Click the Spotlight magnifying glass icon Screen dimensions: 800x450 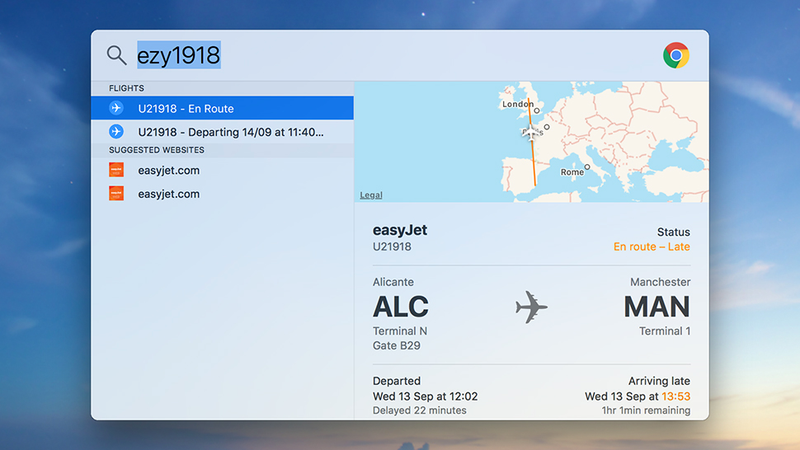(x=116, y=55)
